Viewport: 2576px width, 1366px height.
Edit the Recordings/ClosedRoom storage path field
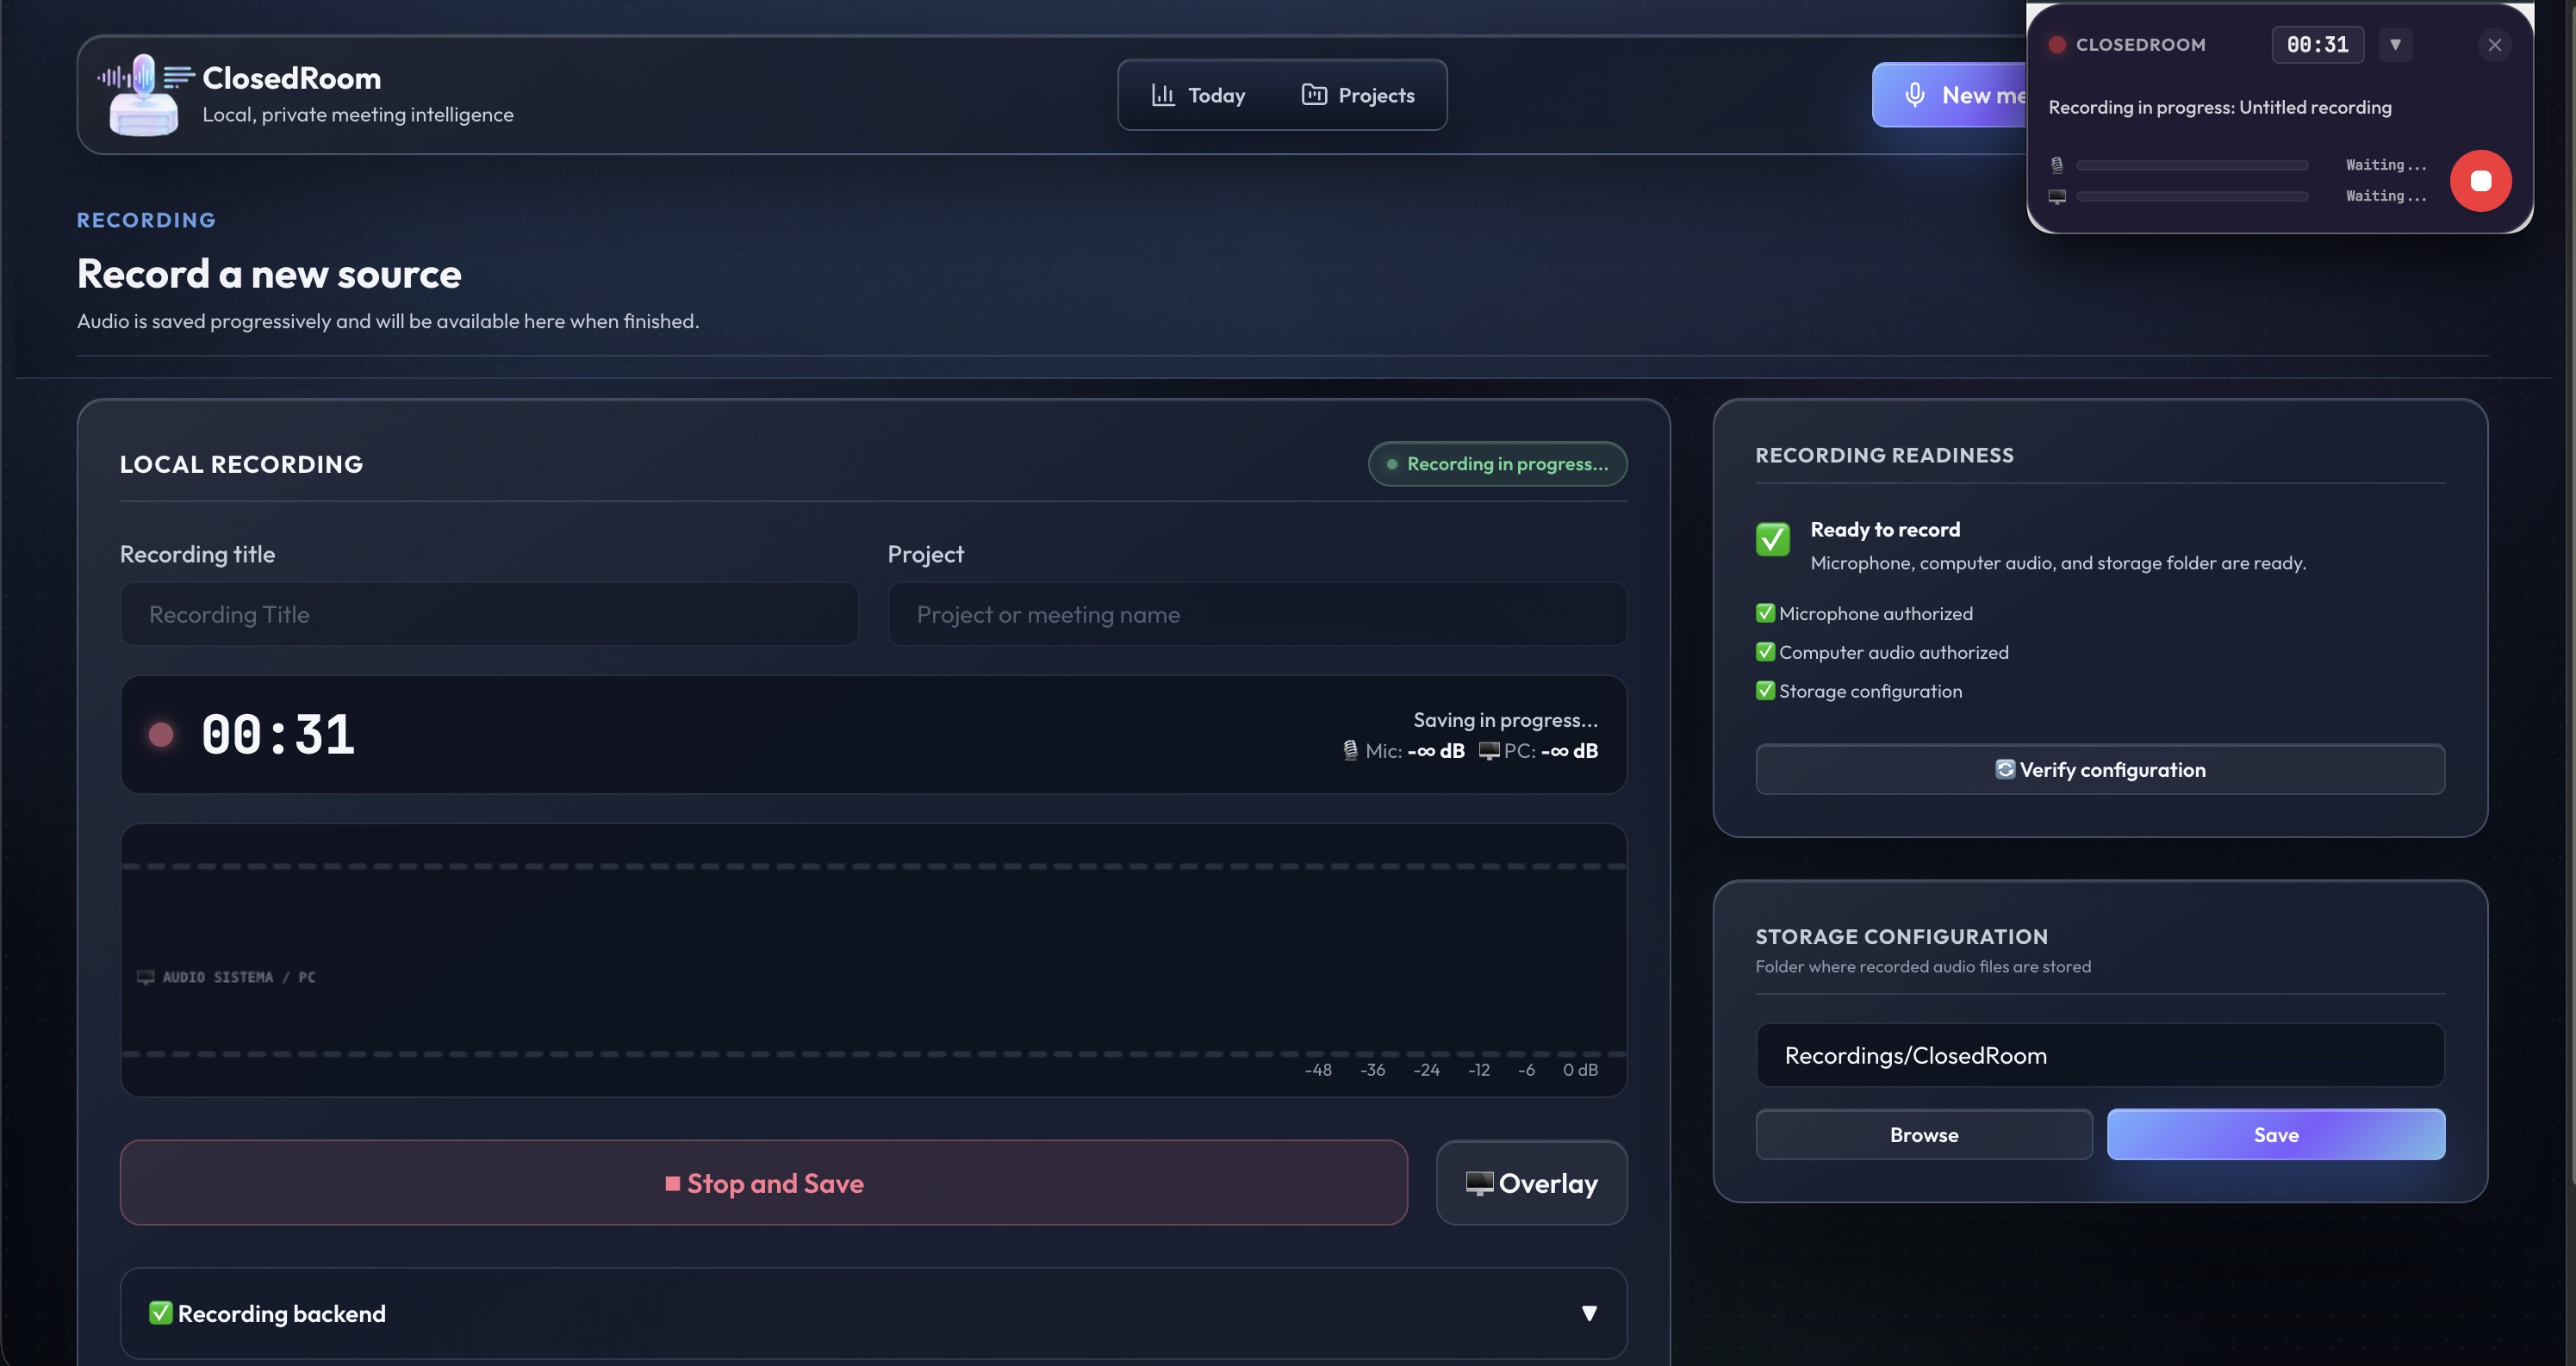point(2100,1055)
